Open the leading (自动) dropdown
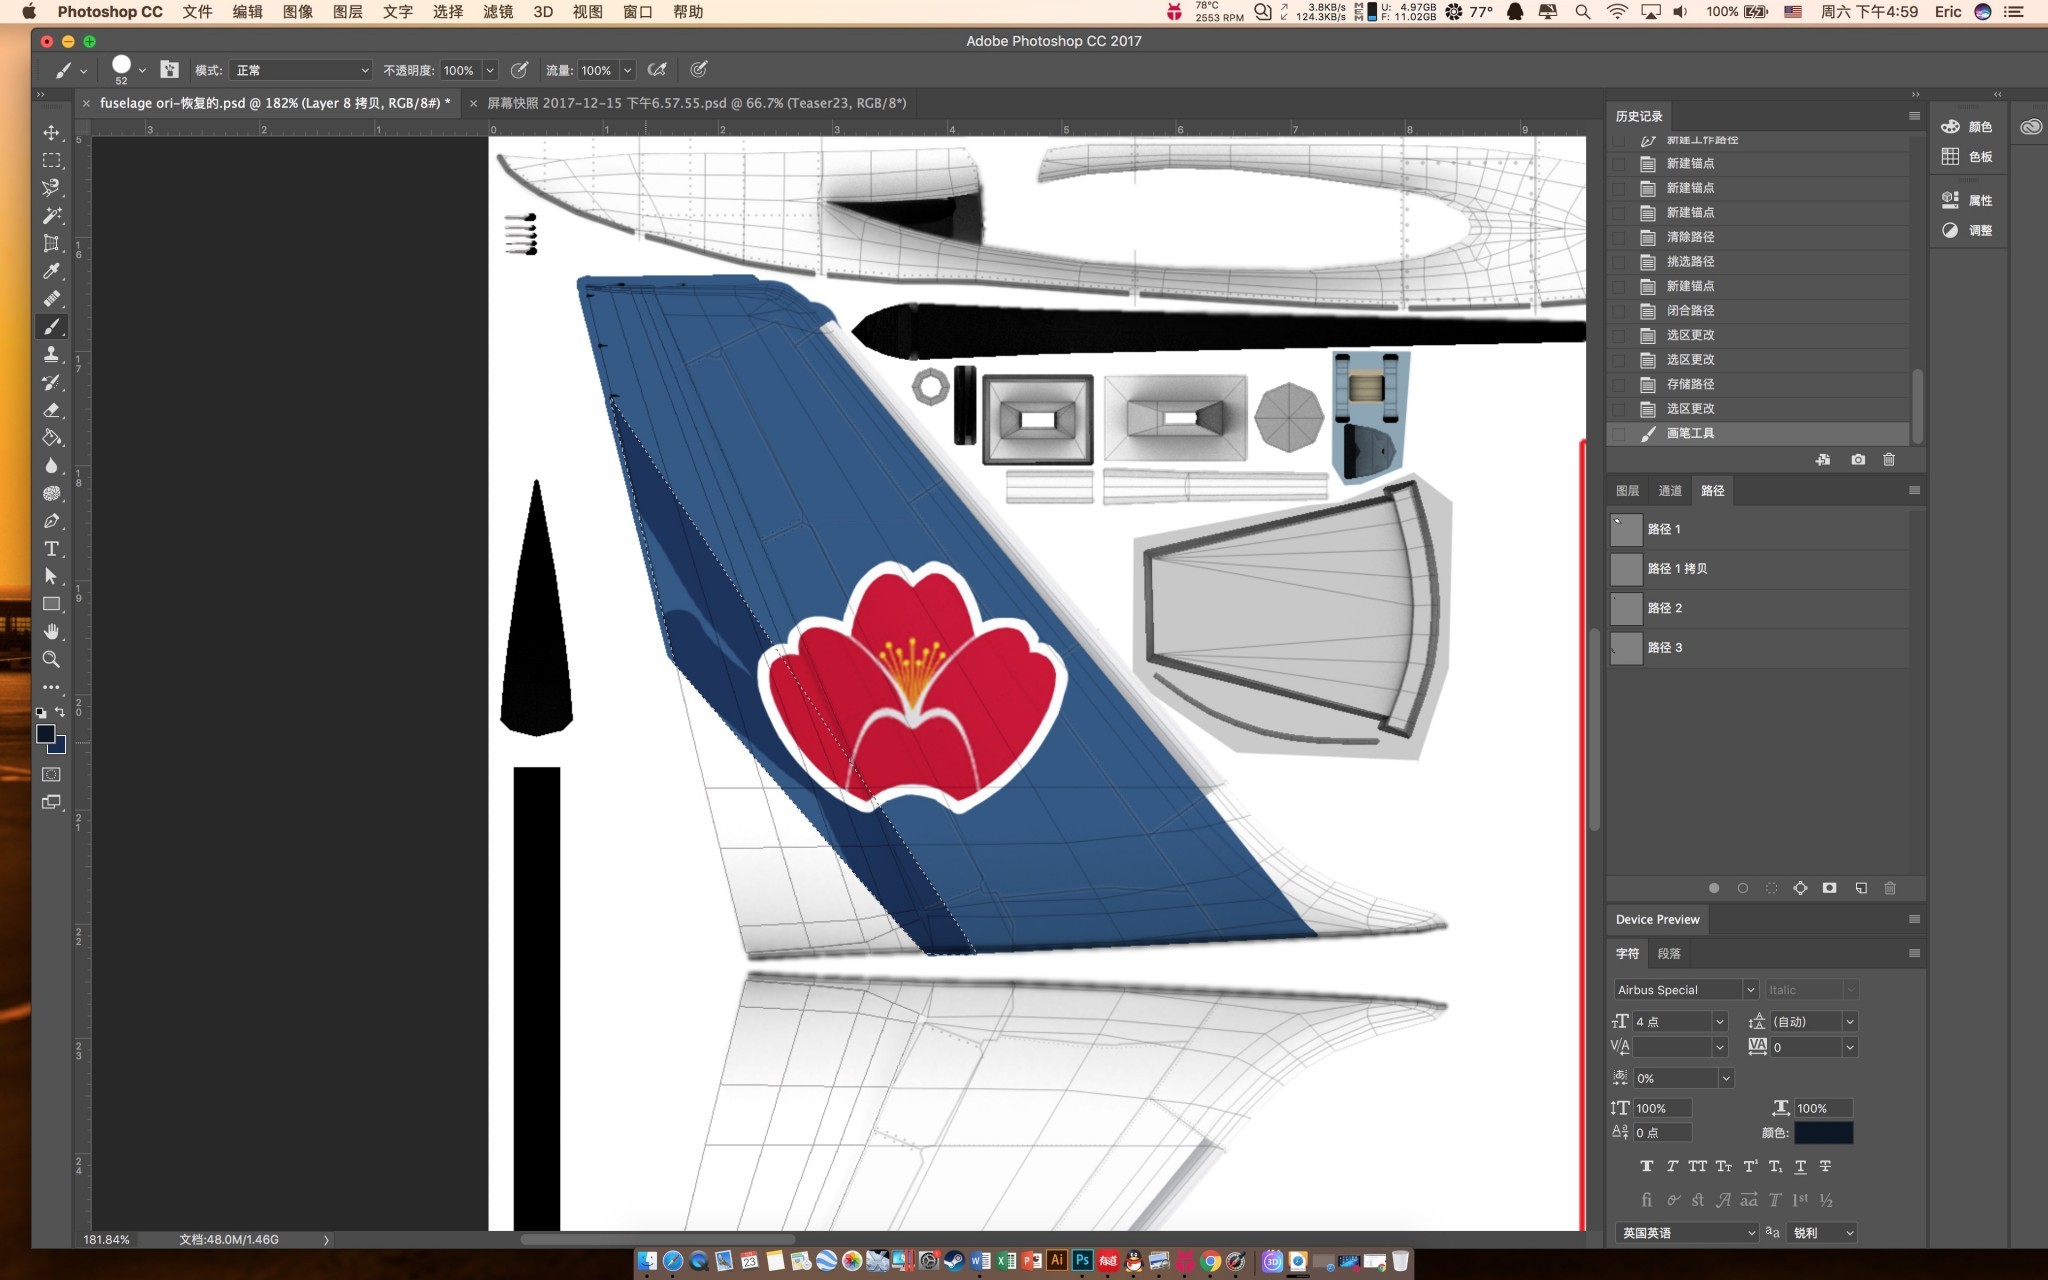This screenshot has height=1280, width=2048. click(x=1850, y=1022)
